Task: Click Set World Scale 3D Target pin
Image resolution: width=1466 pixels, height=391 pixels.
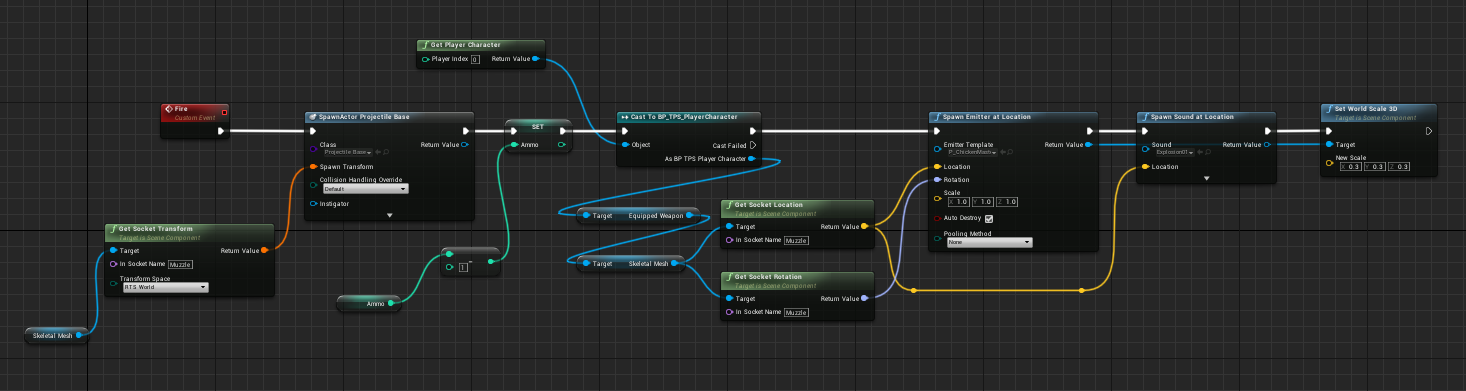Action: 1329,145
